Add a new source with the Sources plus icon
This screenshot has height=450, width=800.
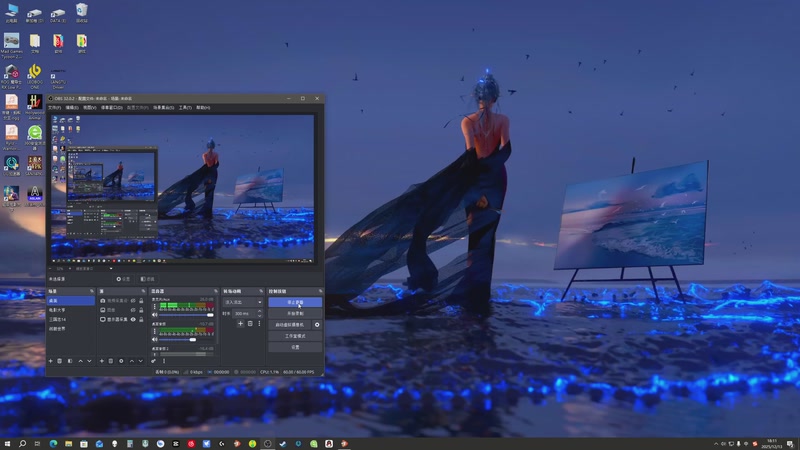pyautogui.click(x=102, y=361)
